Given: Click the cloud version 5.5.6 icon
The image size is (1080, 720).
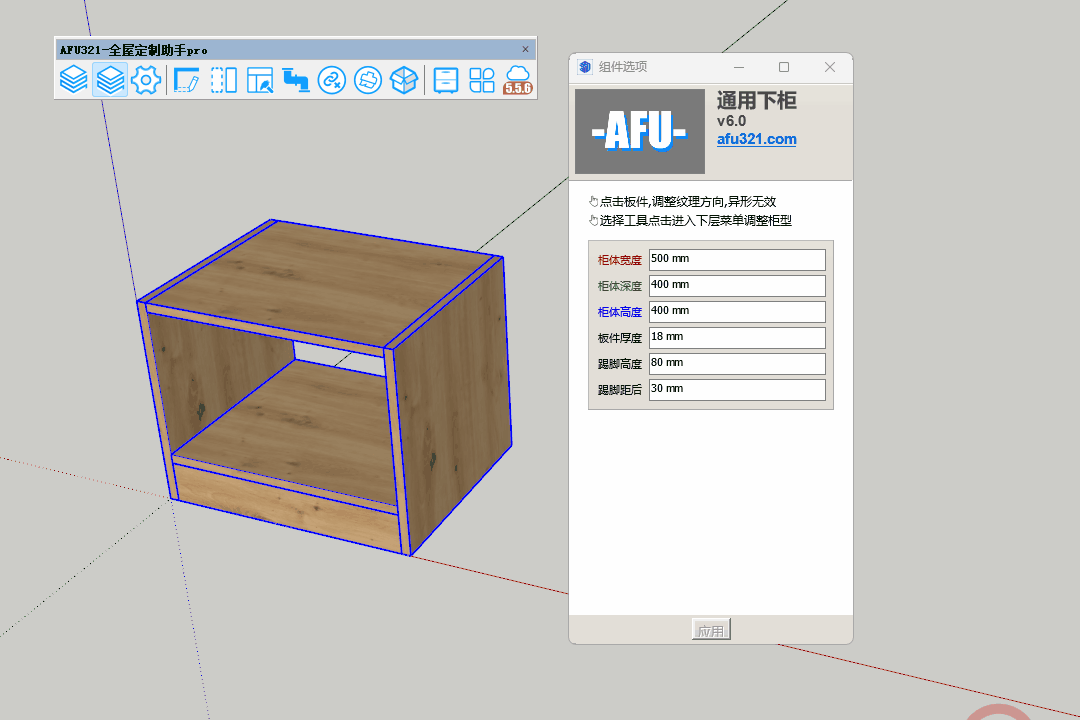Looking at the screenshot, I should [x=517, y=79].
